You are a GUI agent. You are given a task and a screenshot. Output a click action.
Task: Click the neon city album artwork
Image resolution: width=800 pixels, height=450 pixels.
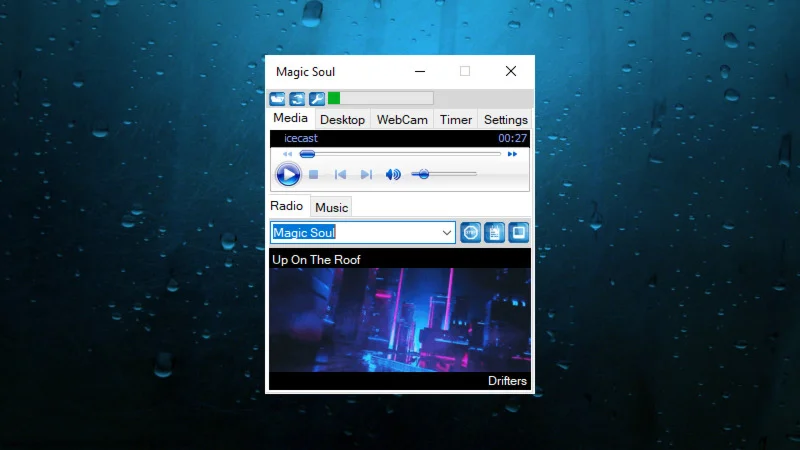(400, 320)
